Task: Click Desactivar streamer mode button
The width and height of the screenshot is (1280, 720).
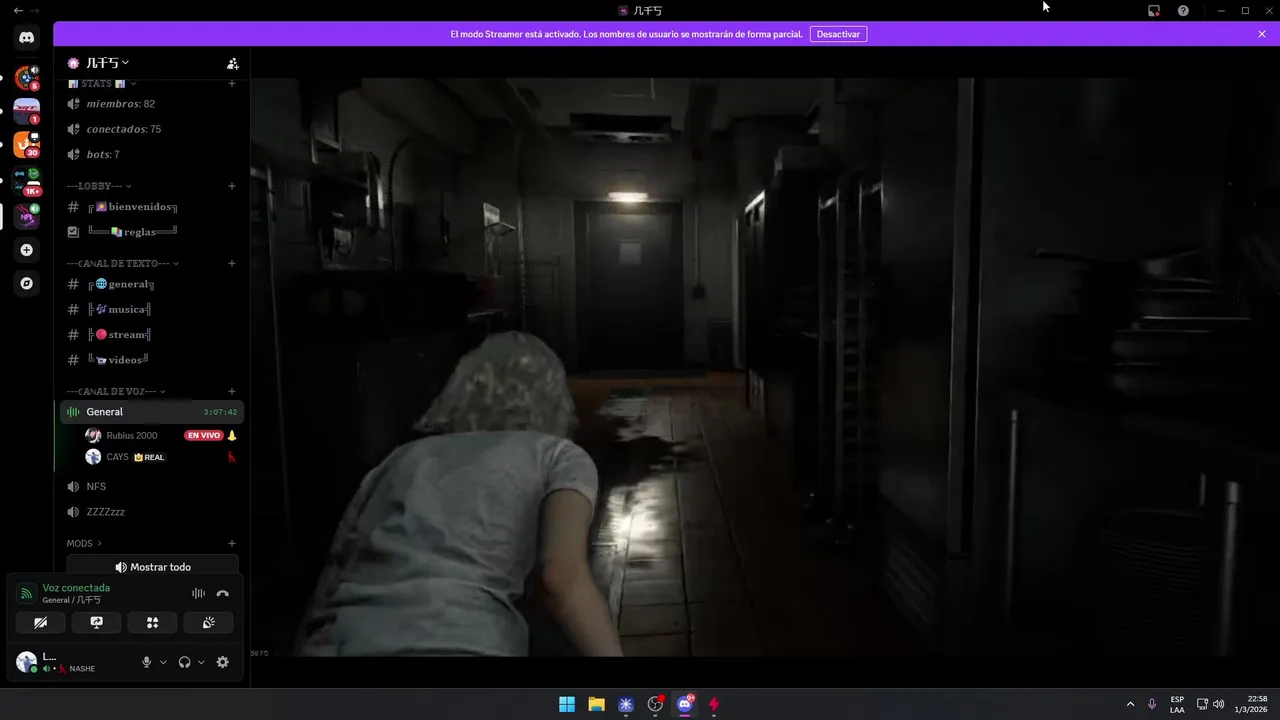Action: click(838, 34)
